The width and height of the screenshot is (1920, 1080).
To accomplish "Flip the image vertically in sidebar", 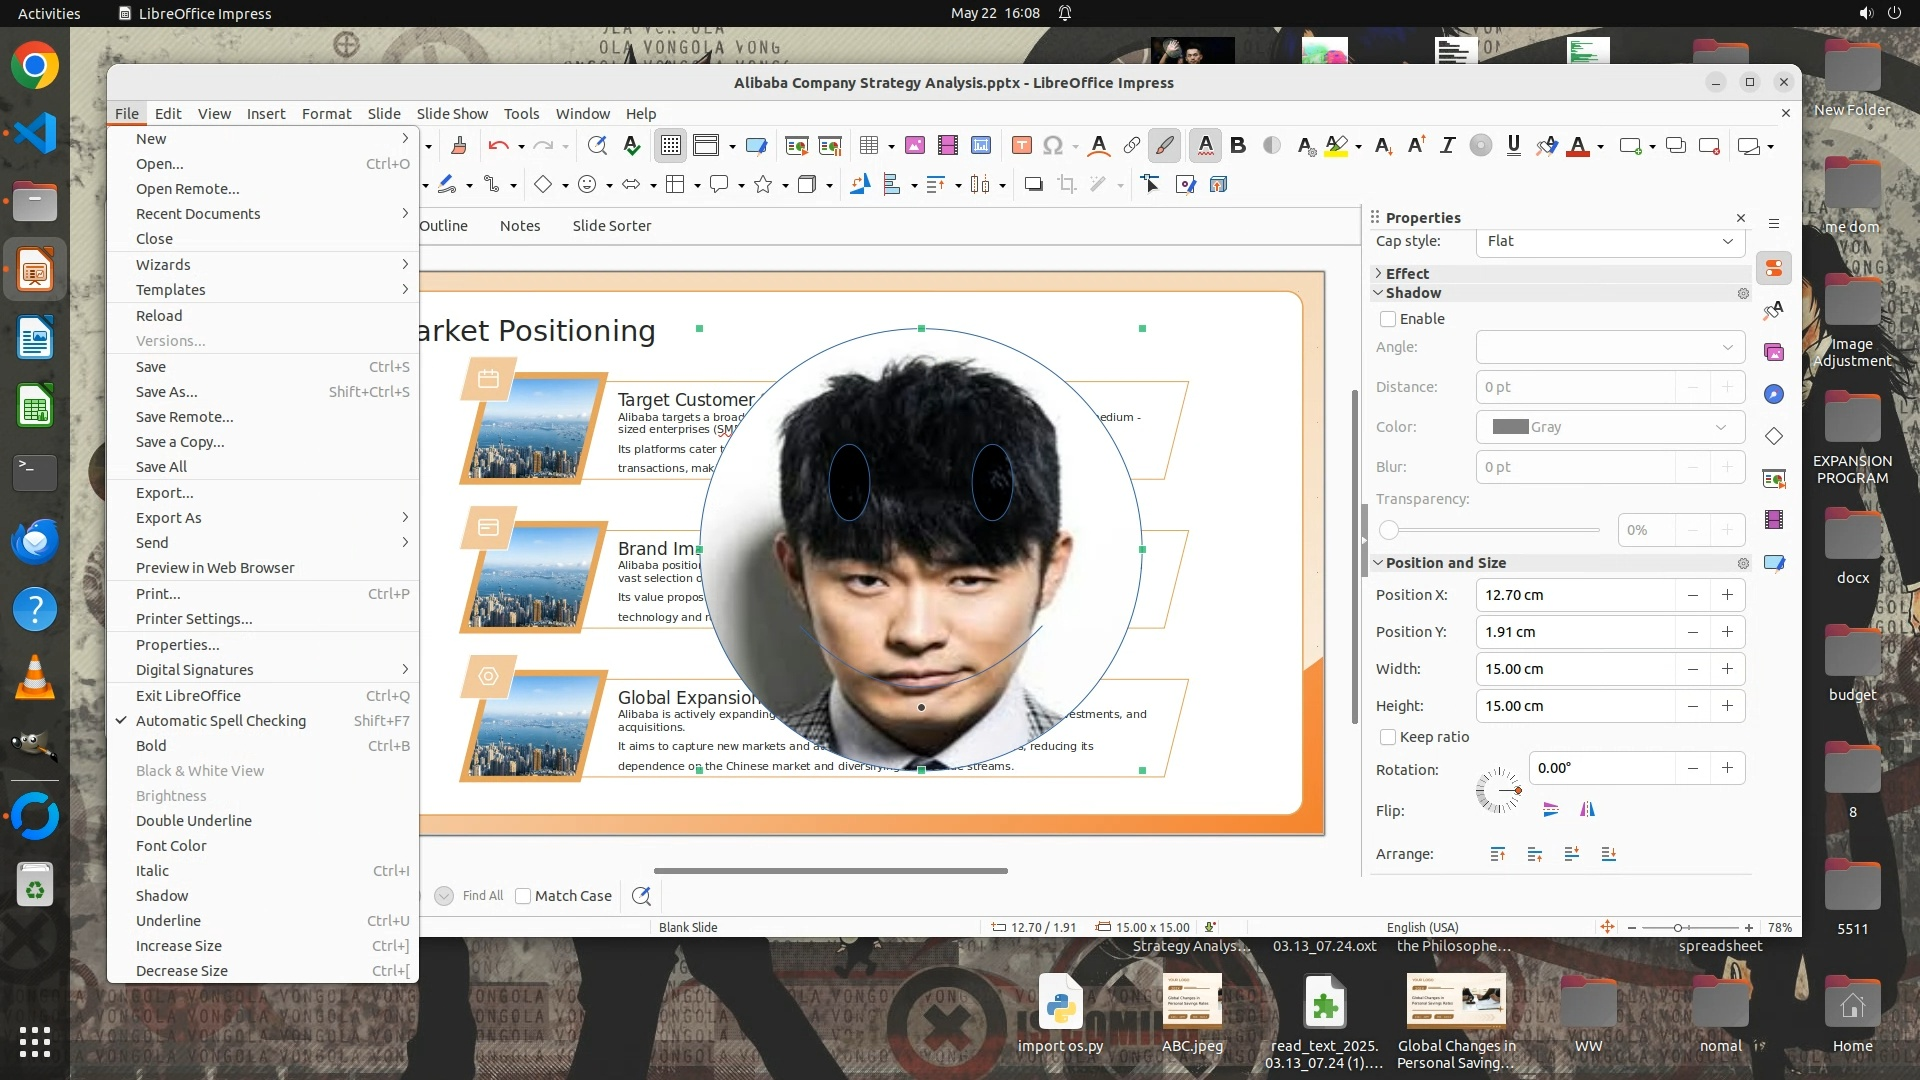I will 1550,810.
